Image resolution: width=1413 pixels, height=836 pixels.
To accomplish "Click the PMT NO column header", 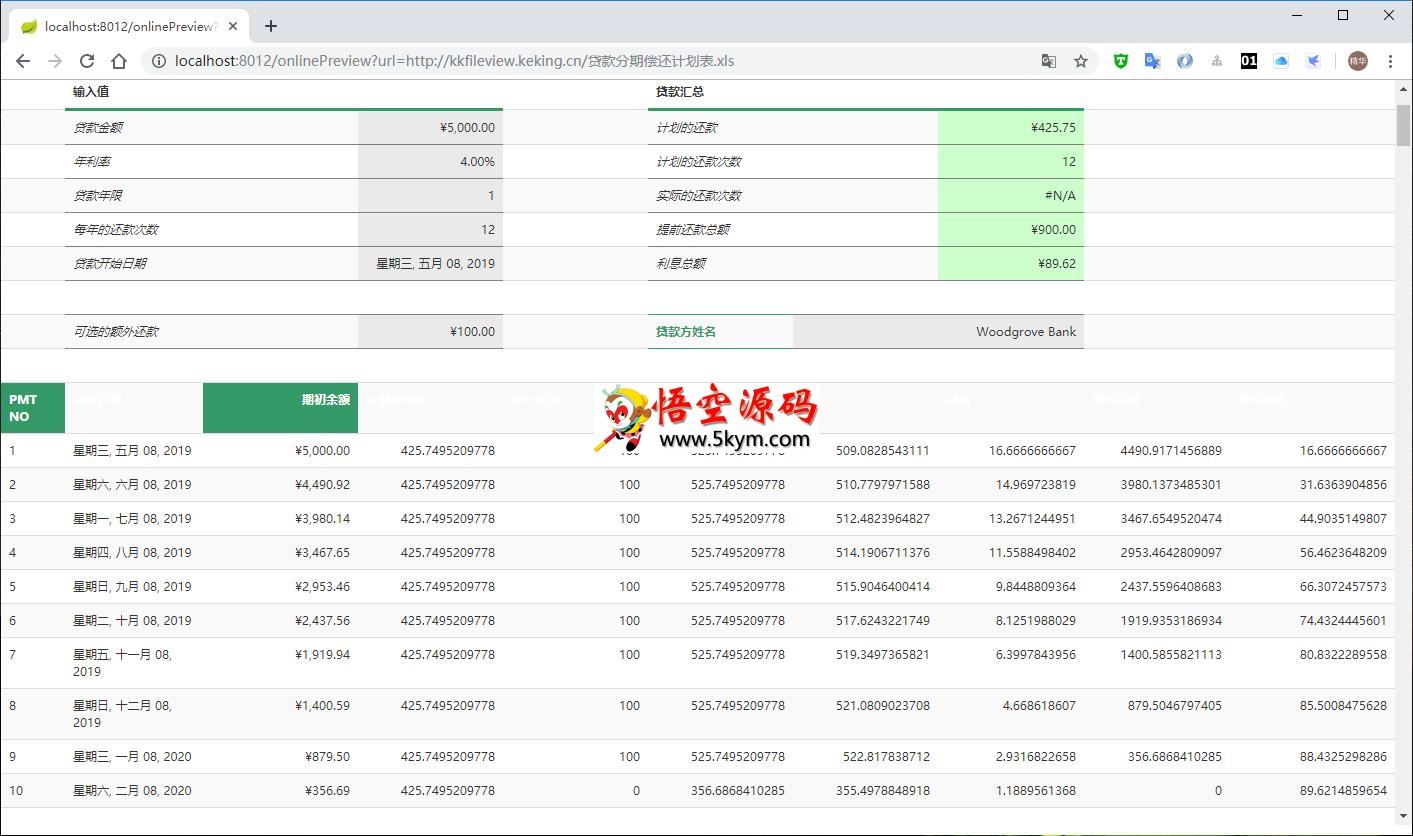I will (x=32, y=408).
